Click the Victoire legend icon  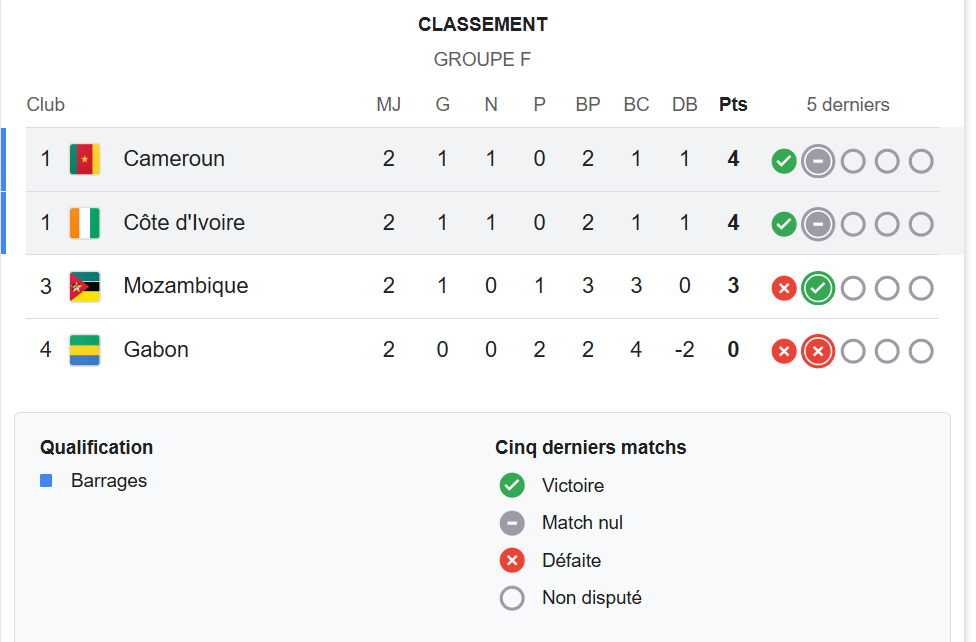pos(512,486)
